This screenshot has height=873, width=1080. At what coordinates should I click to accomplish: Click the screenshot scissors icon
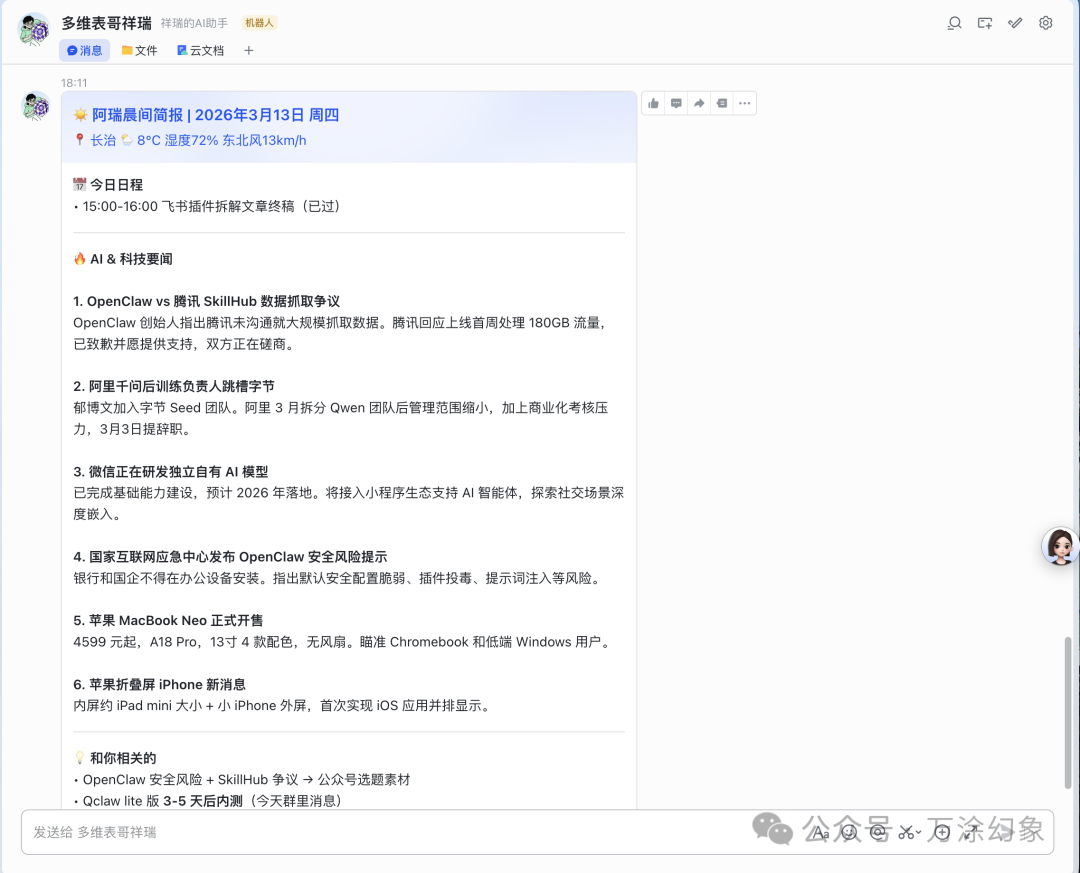pyautogui.click(x=905, y=832)
